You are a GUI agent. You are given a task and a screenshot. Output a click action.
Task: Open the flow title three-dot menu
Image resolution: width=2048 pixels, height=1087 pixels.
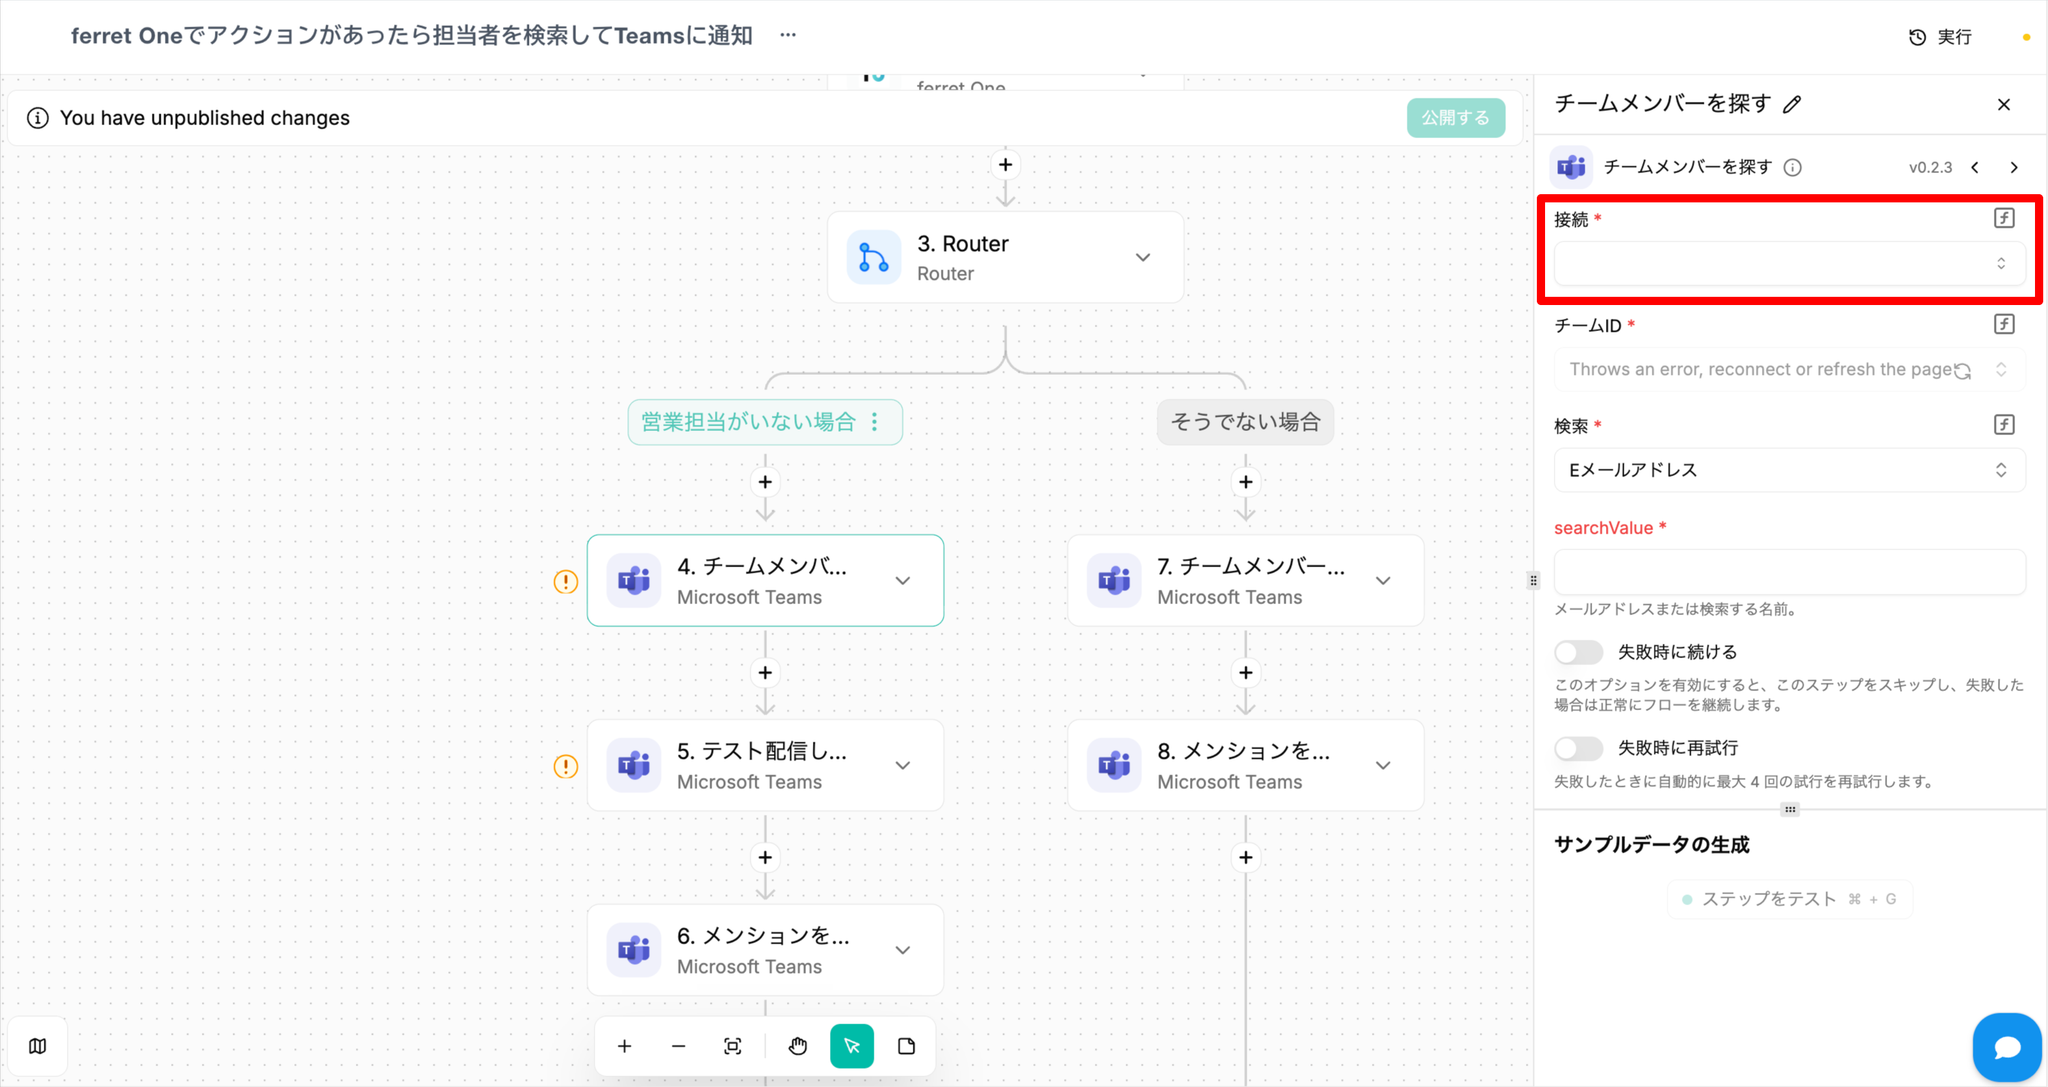click(x=788, y=35)
